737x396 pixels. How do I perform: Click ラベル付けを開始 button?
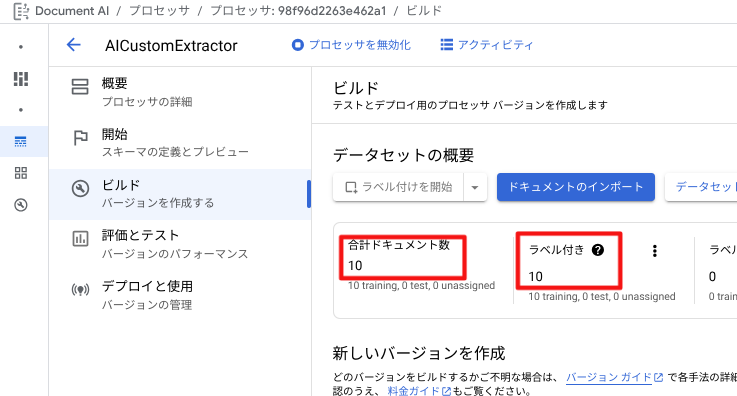(398, 187)
